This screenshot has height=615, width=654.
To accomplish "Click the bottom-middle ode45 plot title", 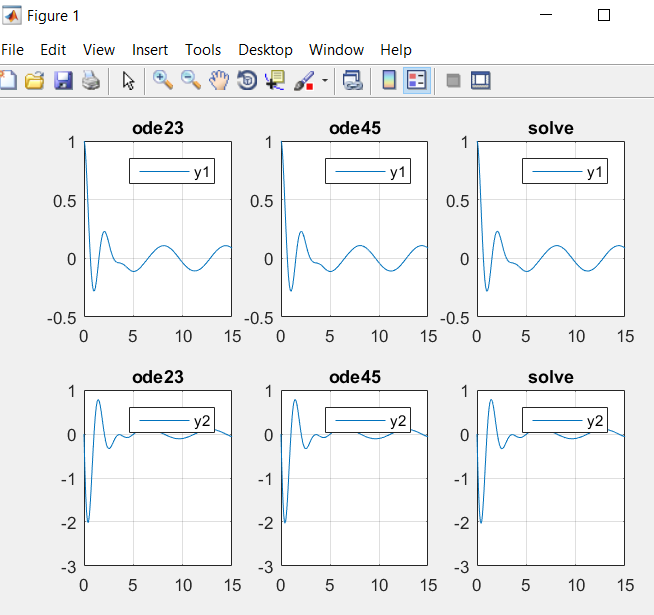I will (x=355, y=377).
